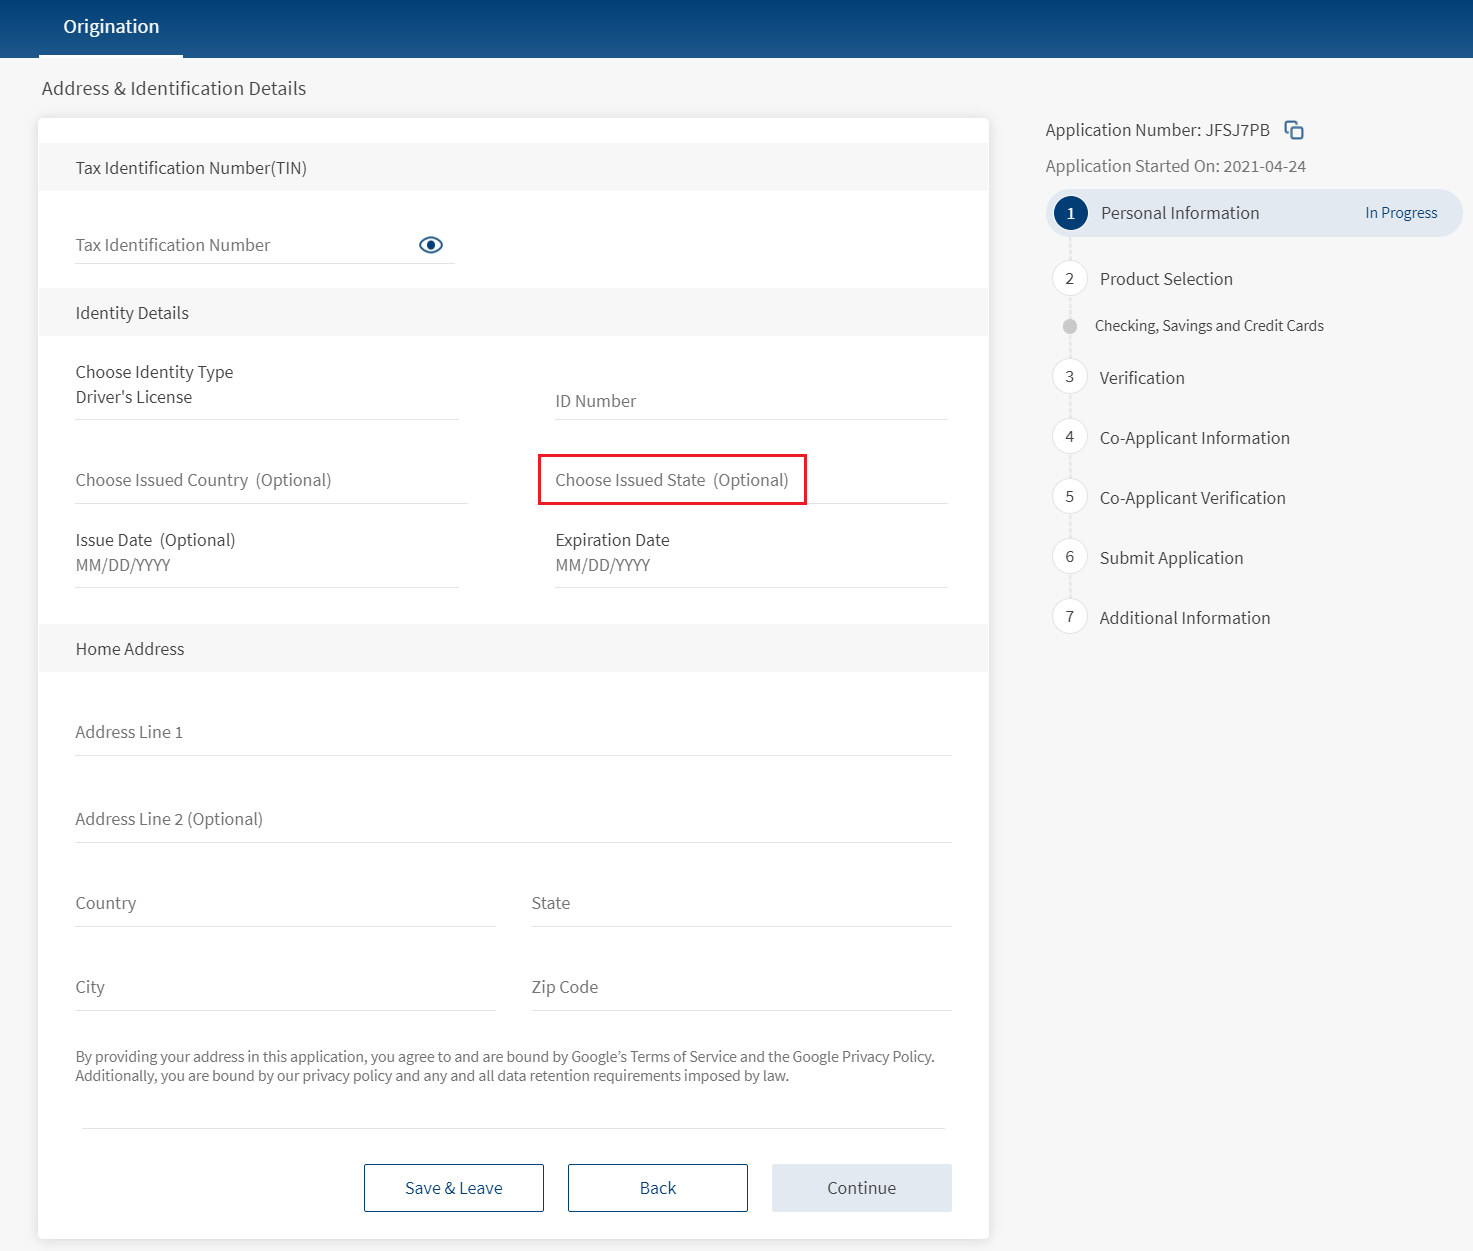Screen dimensions: 1473x1251
Task: Click the Continue button
Action: click(861, 1188)
